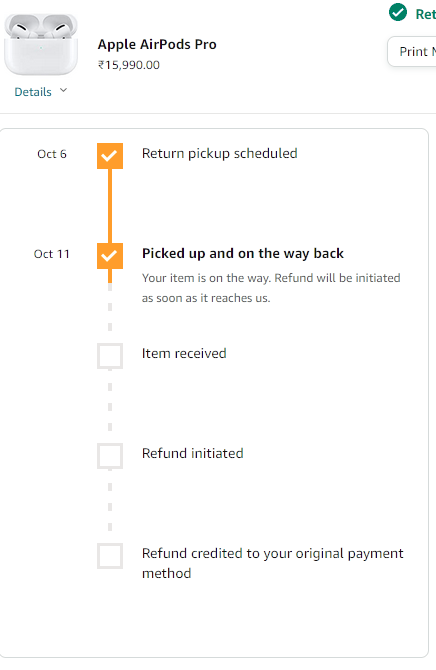Expand the Details chevron arrow
The height and width of the screenshot is (670, 436).
pyautogui.click(x=64, y=90)
